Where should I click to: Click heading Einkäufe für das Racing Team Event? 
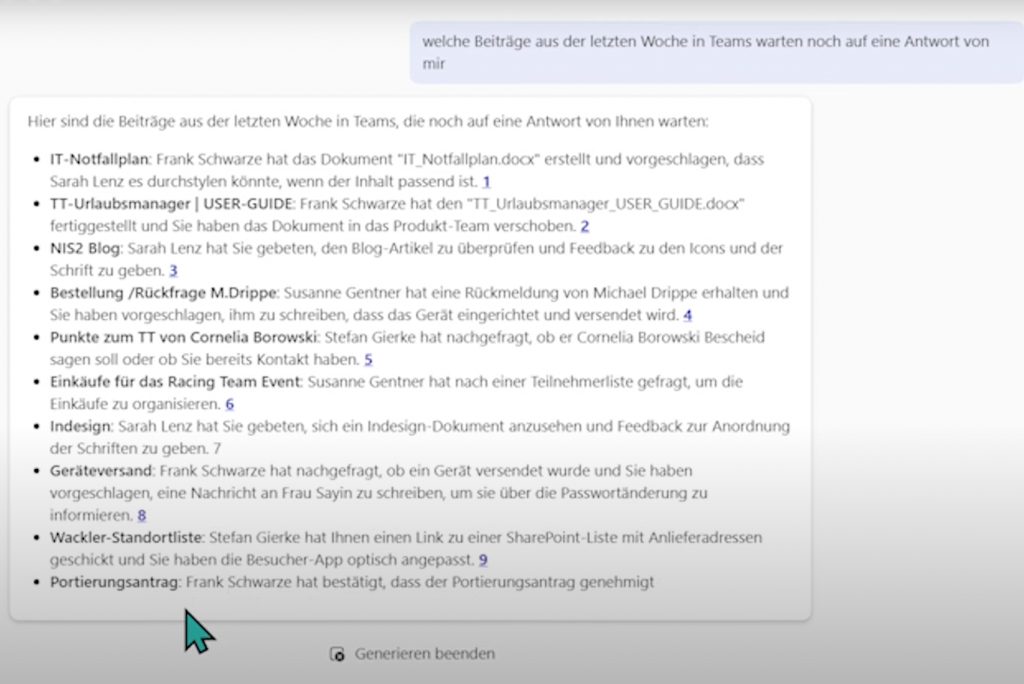click(x=175, y=382)
